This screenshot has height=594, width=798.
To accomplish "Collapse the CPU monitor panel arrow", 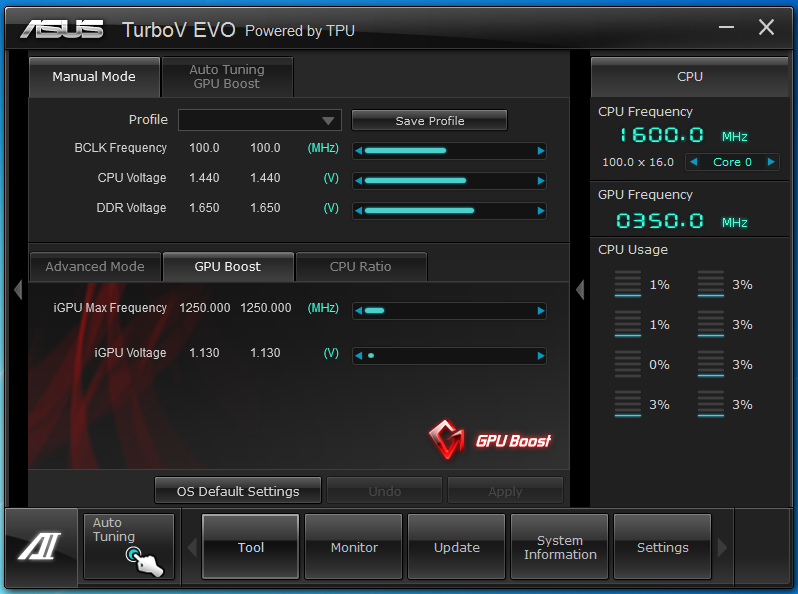I will pos(580,290).
